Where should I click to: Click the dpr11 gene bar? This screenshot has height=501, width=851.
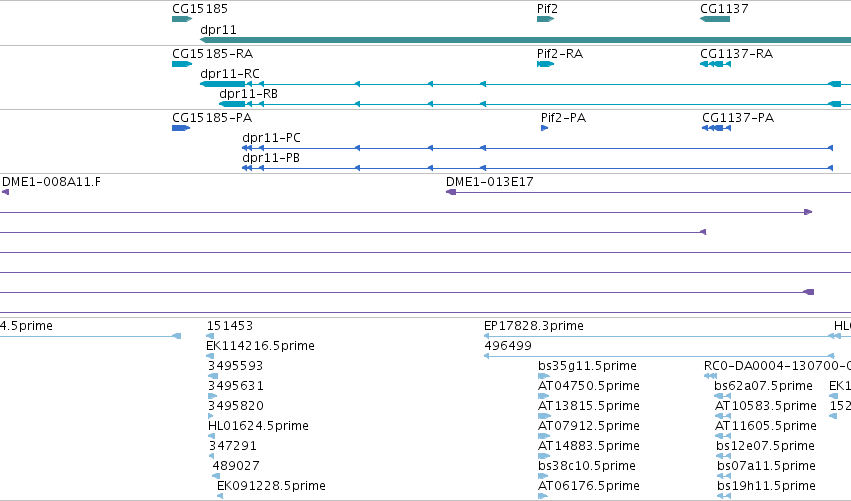point(525,40)
